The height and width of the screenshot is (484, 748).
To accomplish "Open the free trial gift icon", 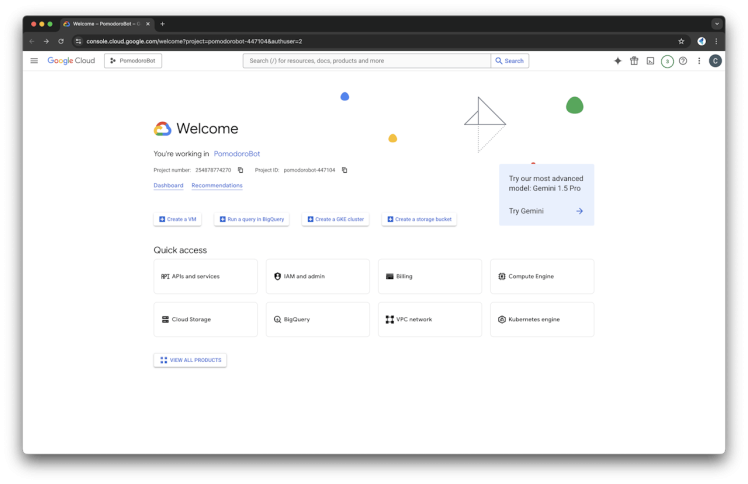I will [634, 61].
